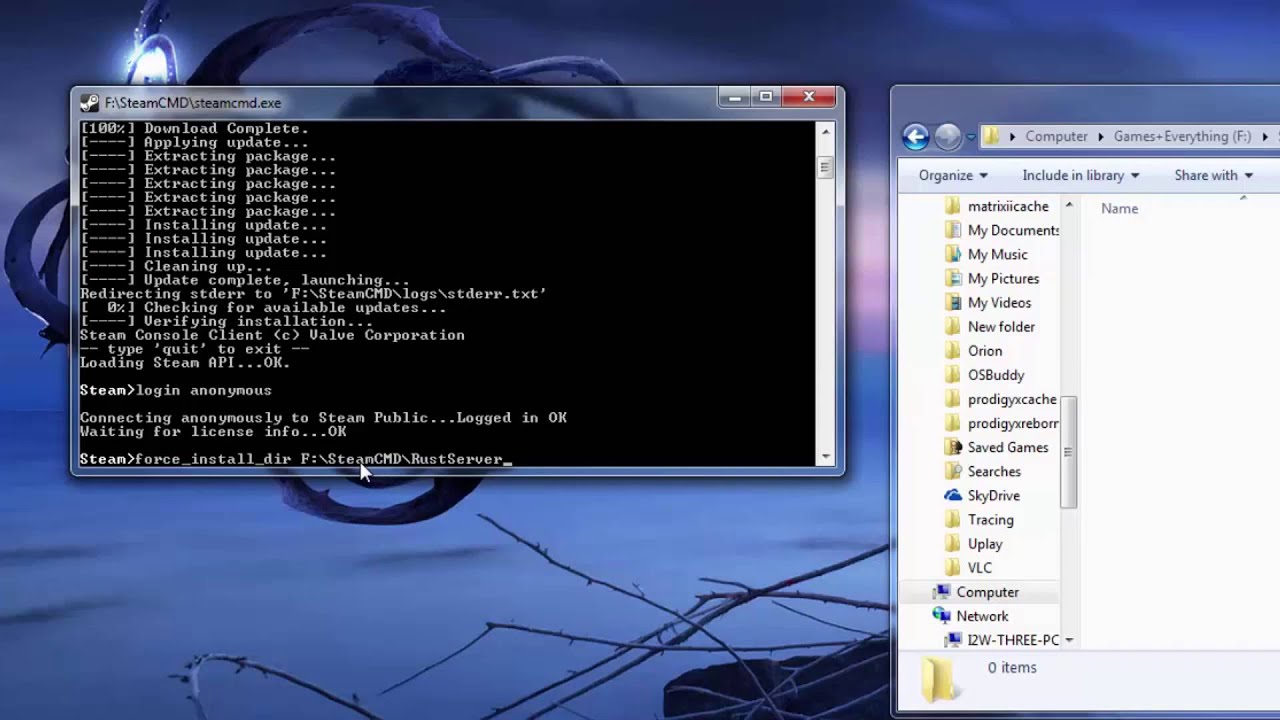The width and height of the screenshot is (1280, 720).
Task: Select the My Videos folder
Action: click(x=999, y=302)
